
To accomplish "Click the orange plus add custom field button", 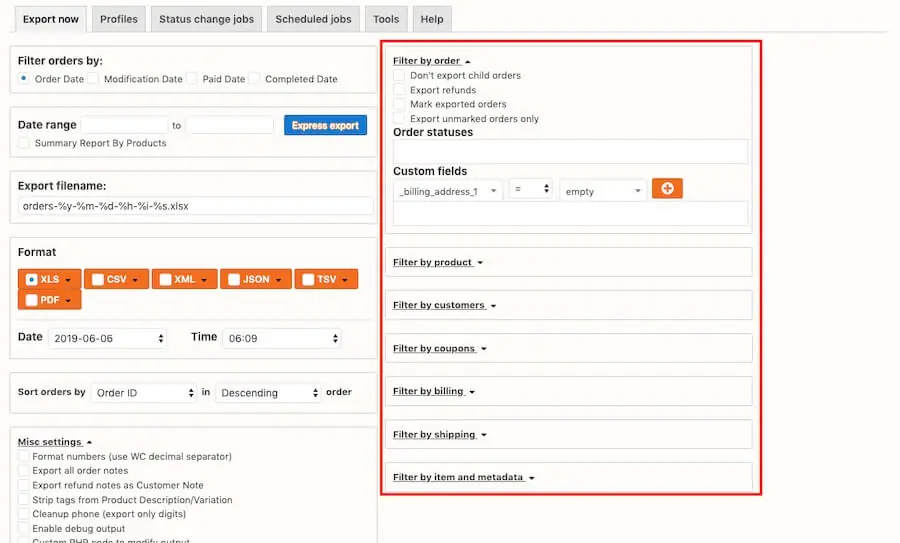I will 667,188.
